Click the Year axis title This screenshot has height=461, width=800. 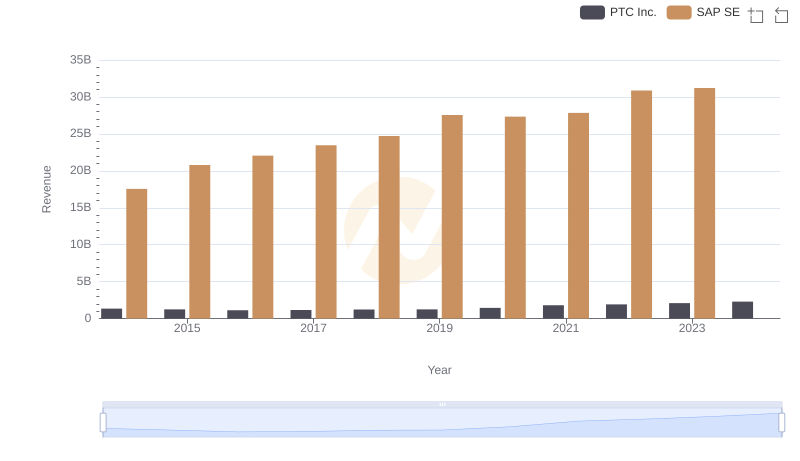(x=439, y=370)
